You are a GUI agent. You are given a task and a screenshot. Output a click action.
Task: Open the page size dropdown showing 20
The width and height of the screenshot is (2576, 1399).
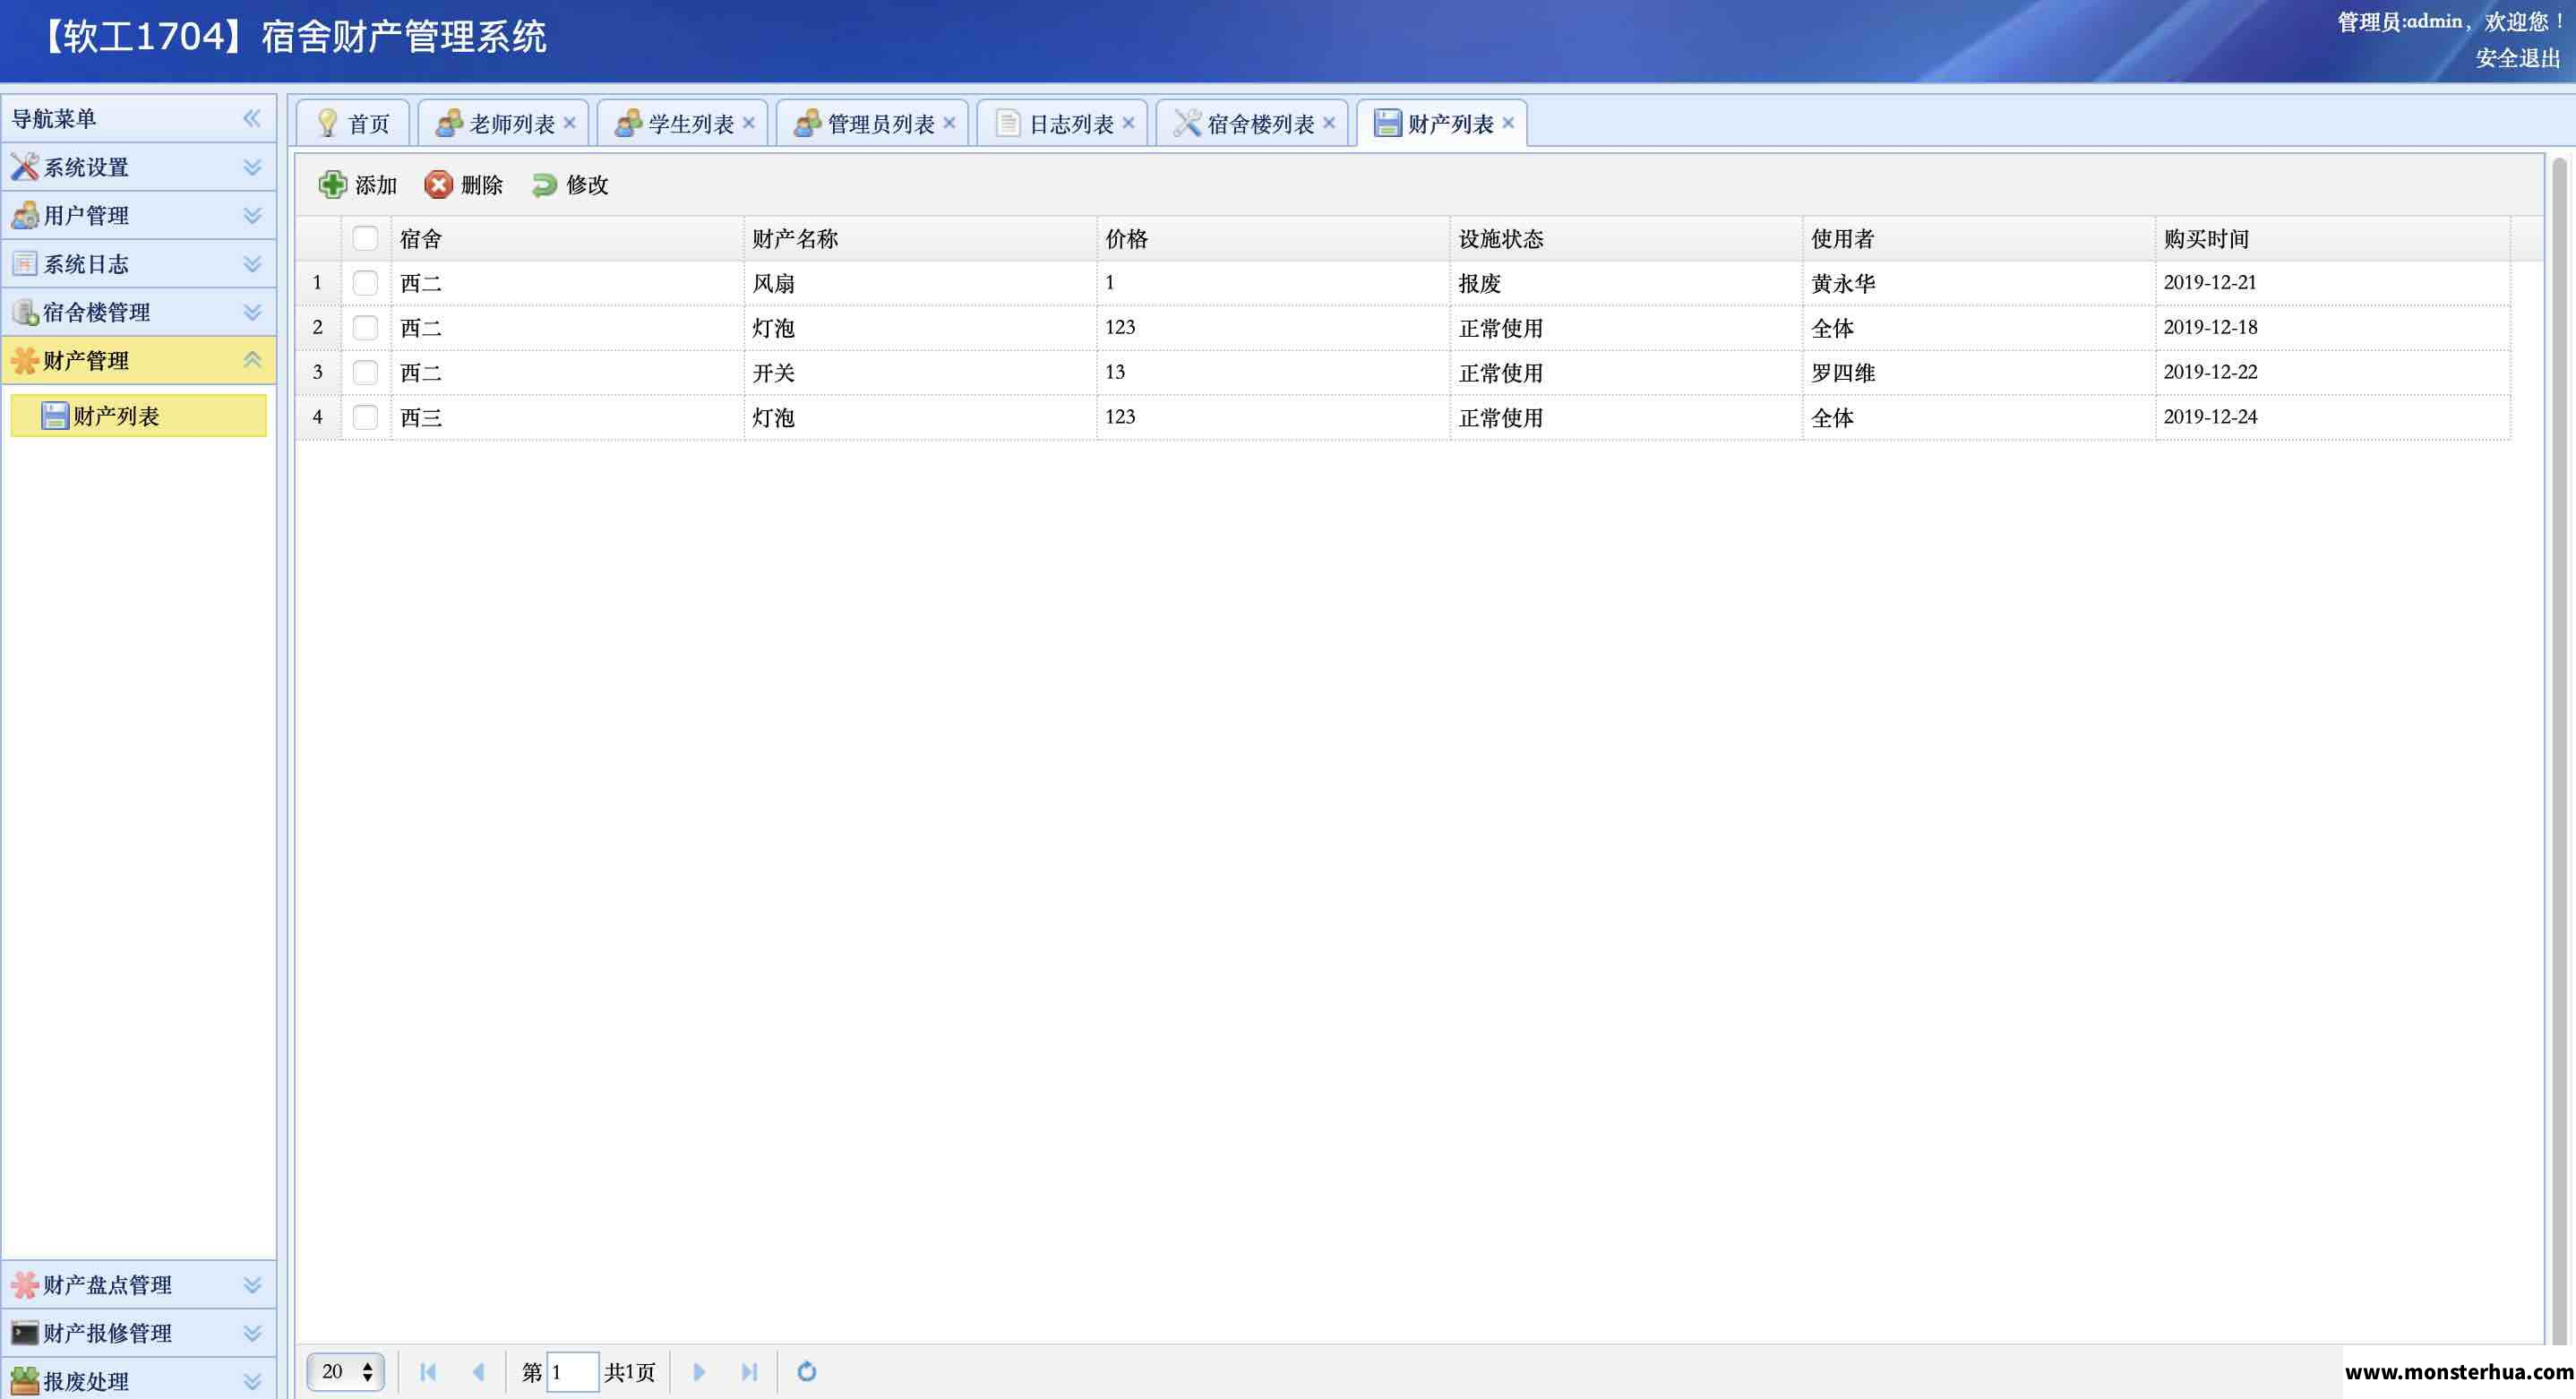pyautogui.click(x=345, y=1371)
